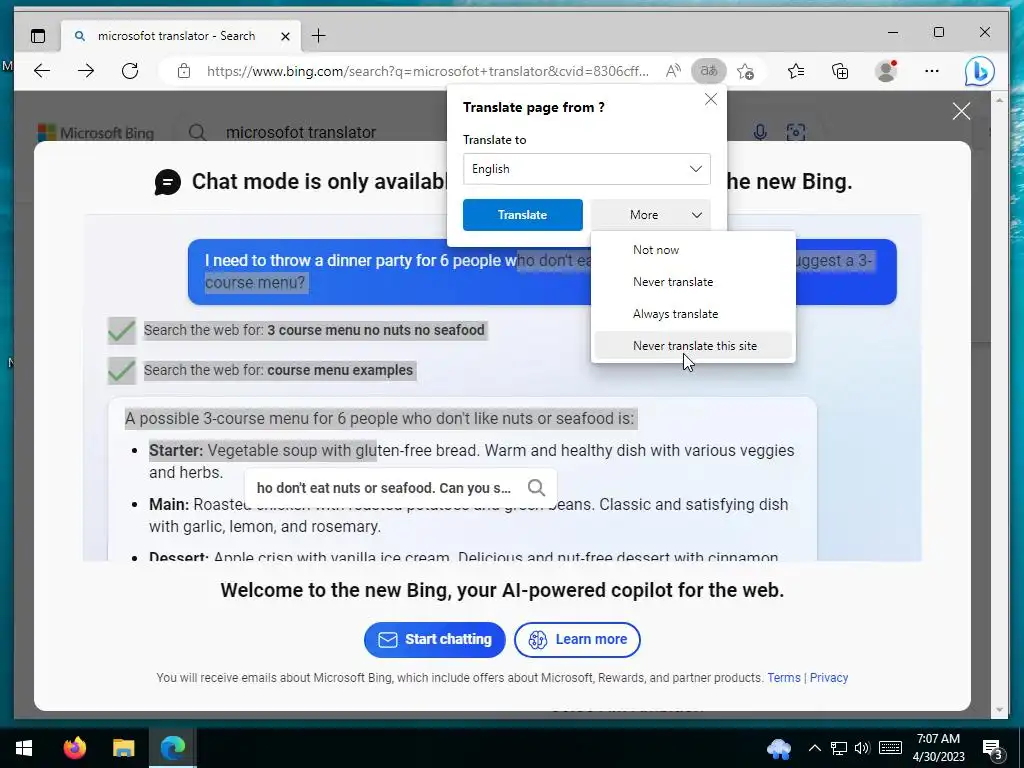Click the Start chatting button
This screenshot has width=1024, height=768.
[x=434, y=639]
